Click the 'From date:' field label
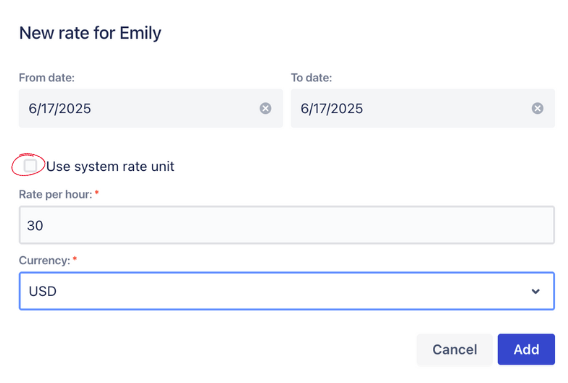Viewport: 568px width, 383px height. [x=47, y=78]
